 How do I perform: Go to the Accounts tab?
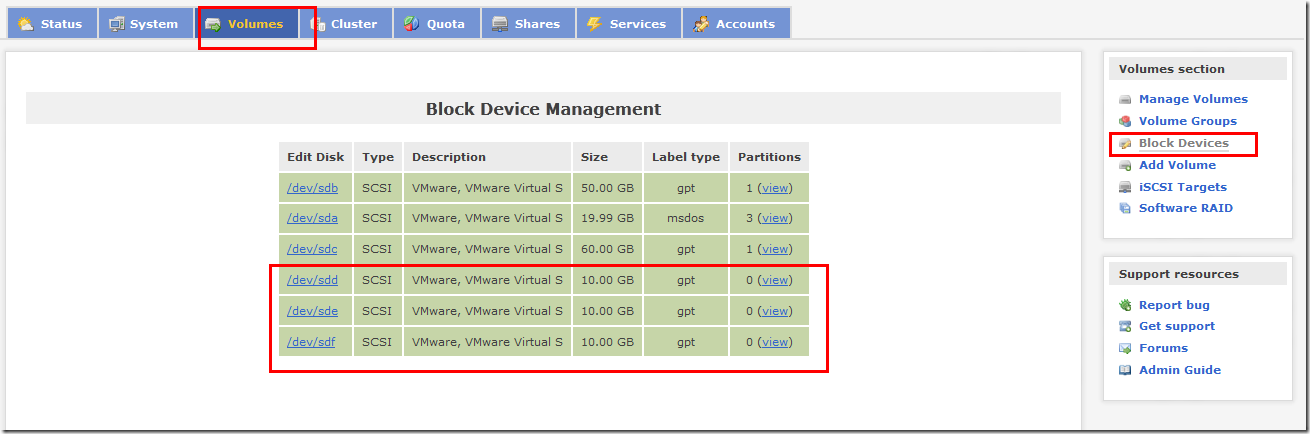[736, 24]
